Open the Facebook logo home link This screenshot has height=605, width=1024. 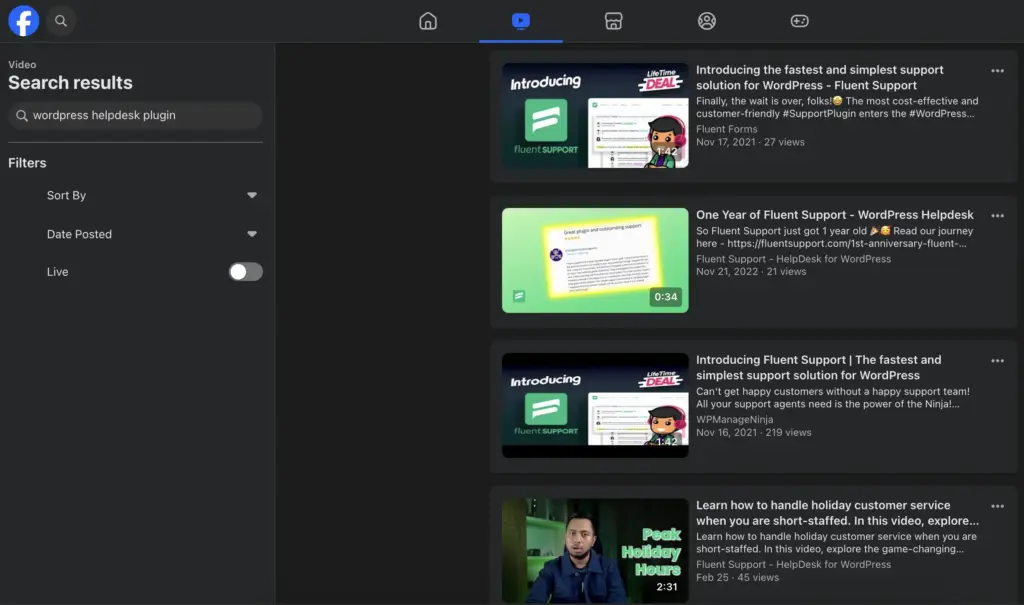click(24, 21)
